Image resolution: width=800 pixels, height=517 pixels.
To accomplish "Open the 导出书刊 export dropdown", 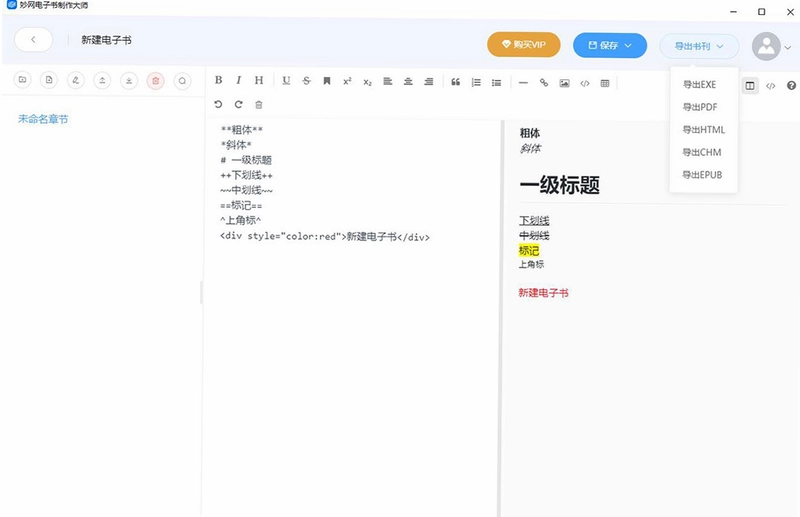I will tap(699, 46).
